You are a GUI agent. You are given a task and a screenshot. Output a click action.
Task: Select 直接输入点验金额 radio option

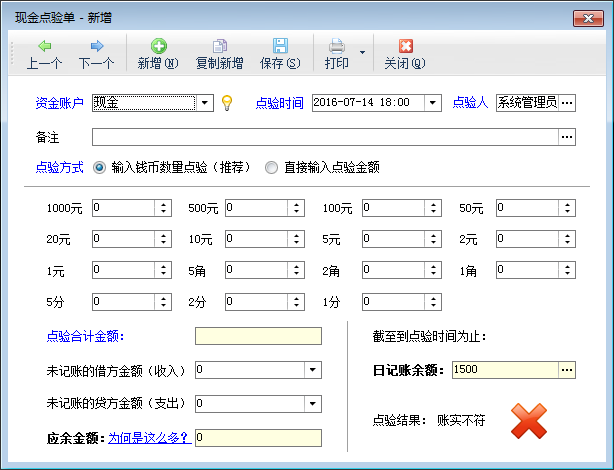[x=271, y=168]
